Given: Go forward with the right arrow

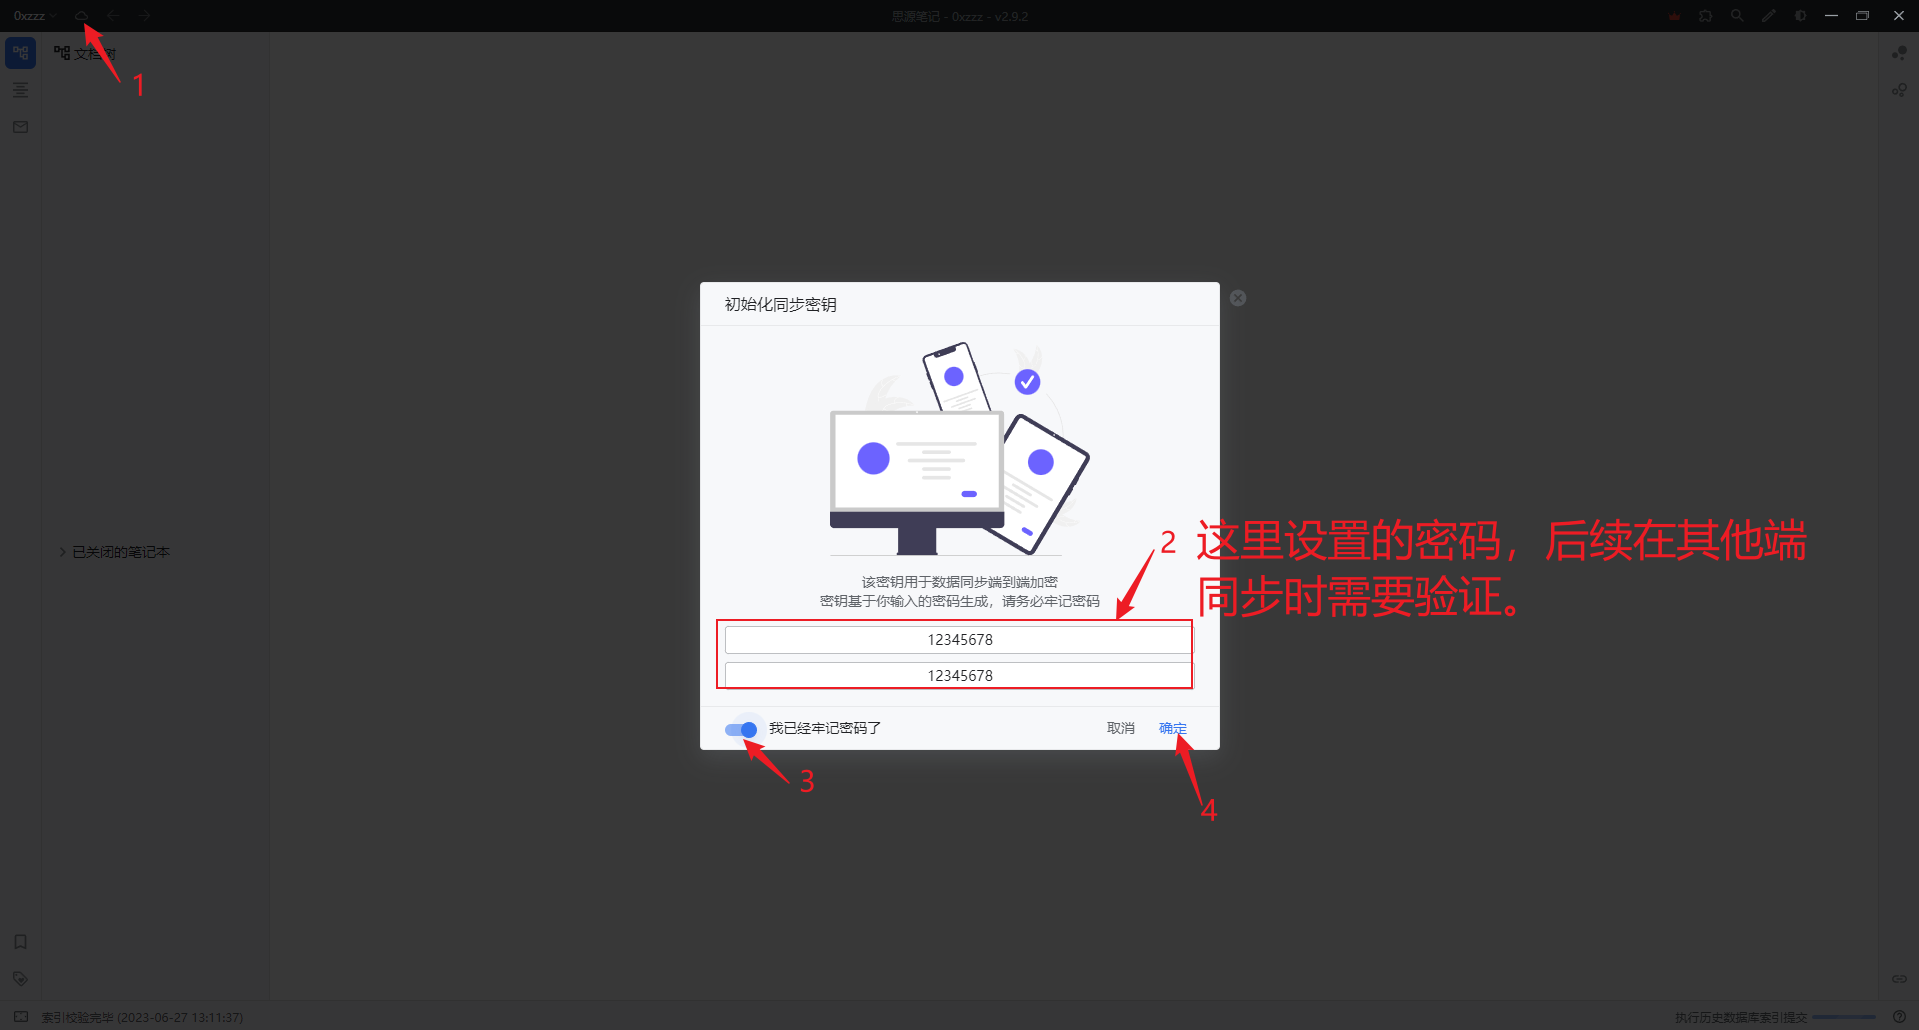Looking at the screenshot, I should coord(145,16).
